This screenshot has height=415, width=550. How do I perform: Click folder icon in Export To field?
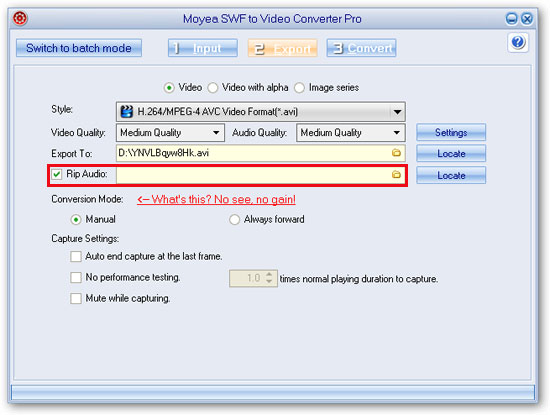(x=396, y=153)
